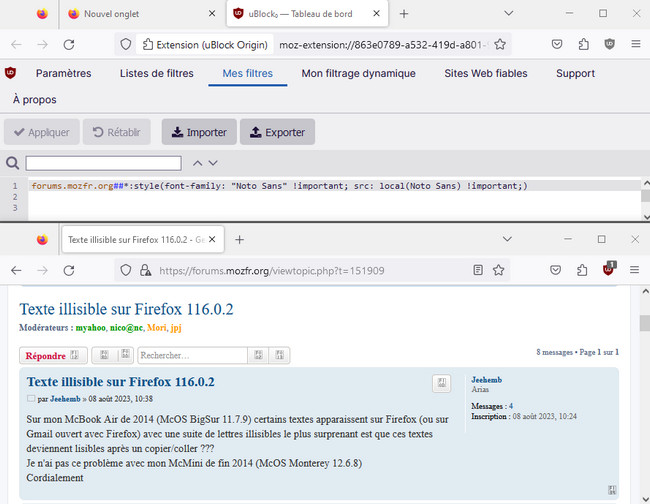The image size is (650, 504).
Task: Open Mon filtrage dynamique tab
Action: pos(358,73)
